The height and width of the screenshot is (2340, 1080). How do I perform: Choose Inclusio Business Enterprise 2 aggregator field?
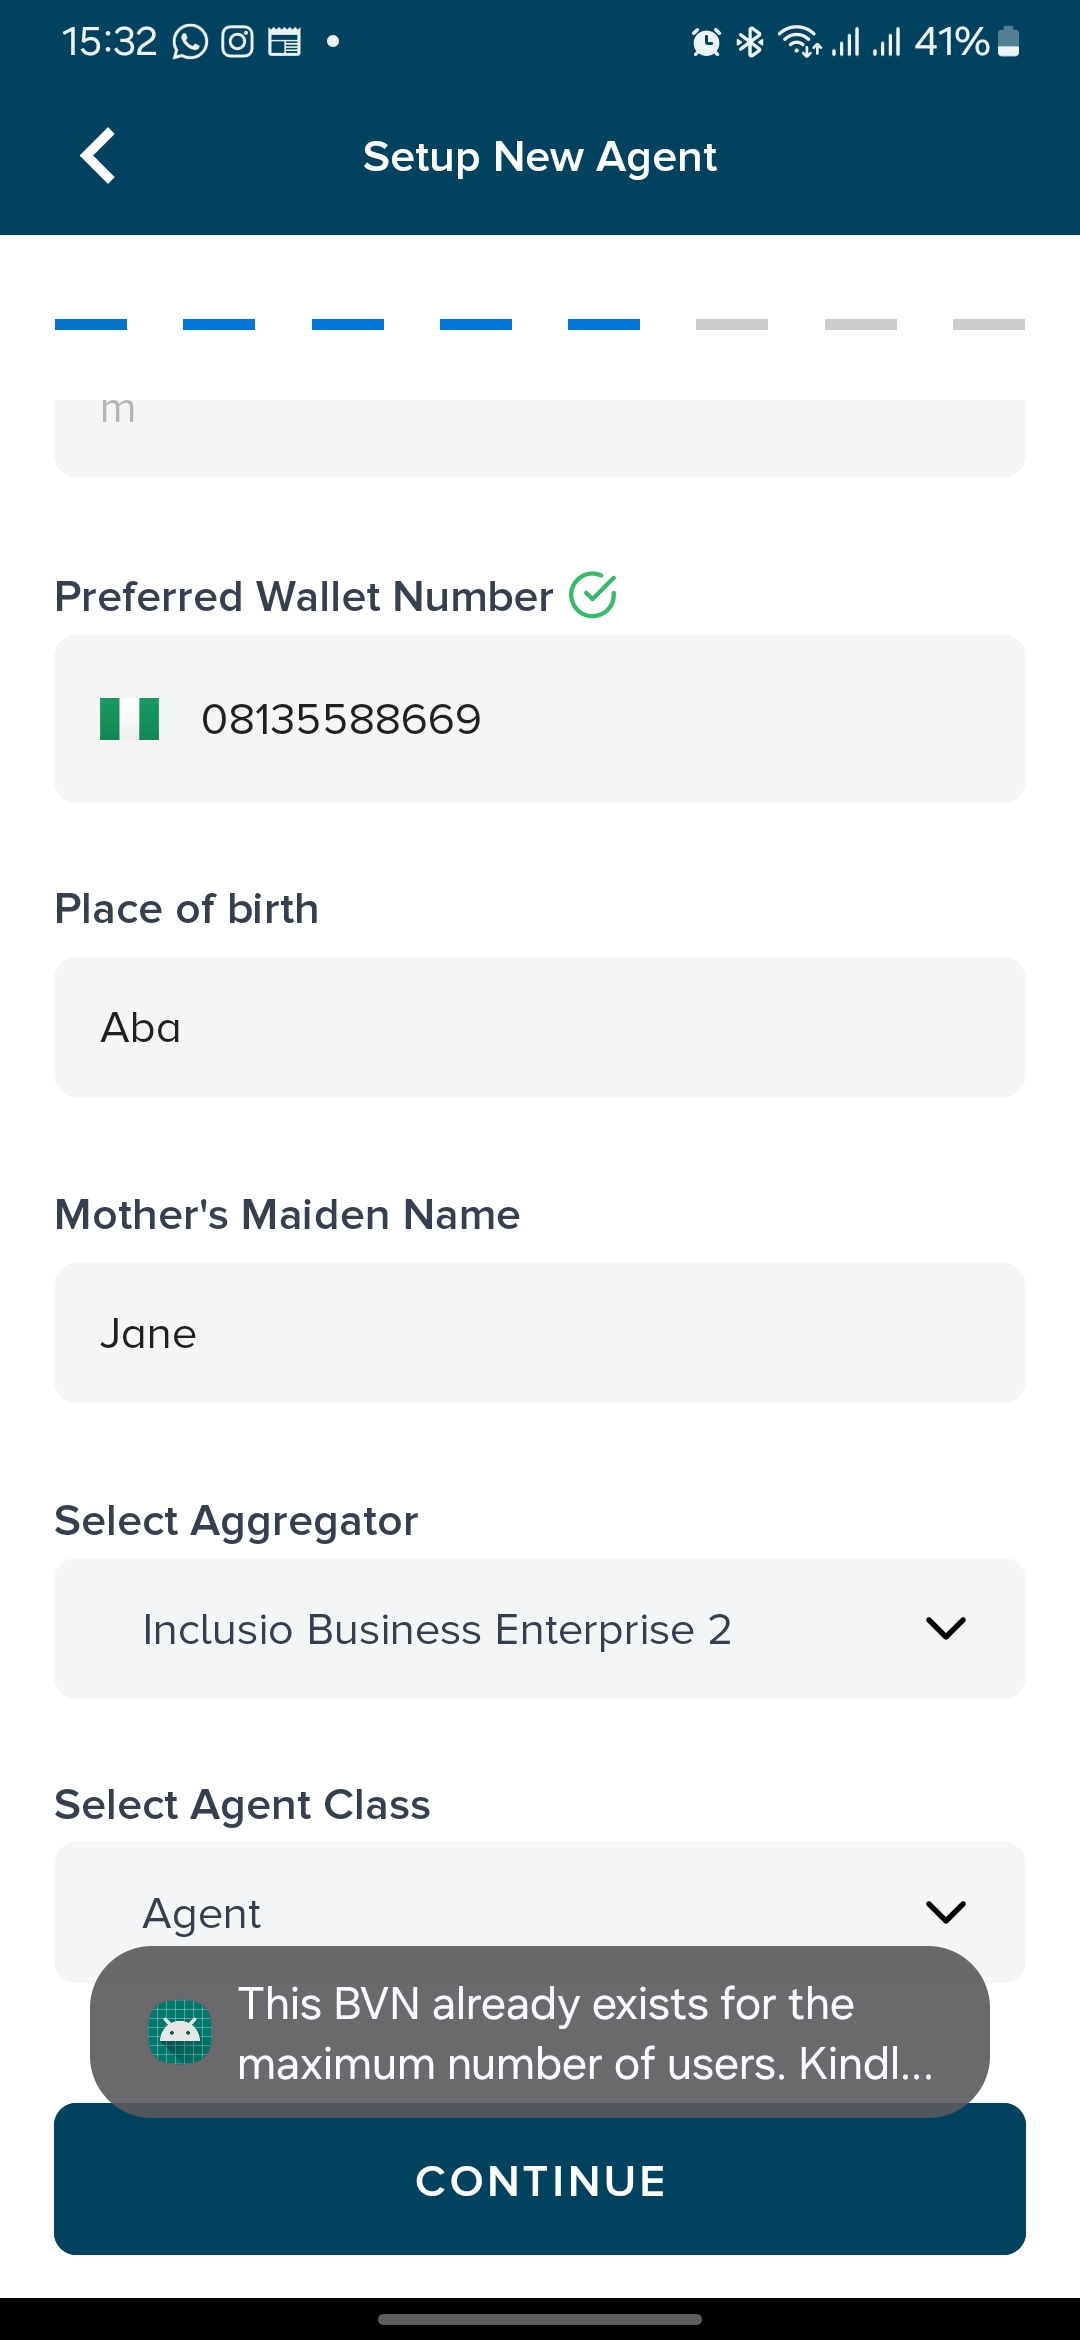tap(438, 1629)
